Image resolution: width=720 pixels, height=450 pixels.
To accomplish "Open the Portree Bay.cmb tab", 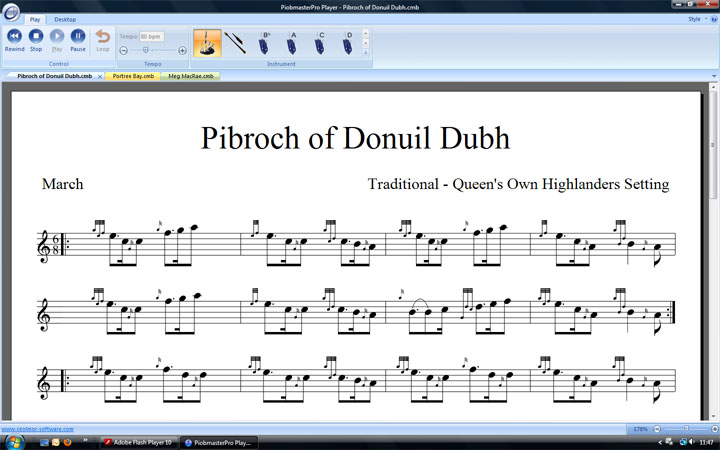I will pos(132,76).
